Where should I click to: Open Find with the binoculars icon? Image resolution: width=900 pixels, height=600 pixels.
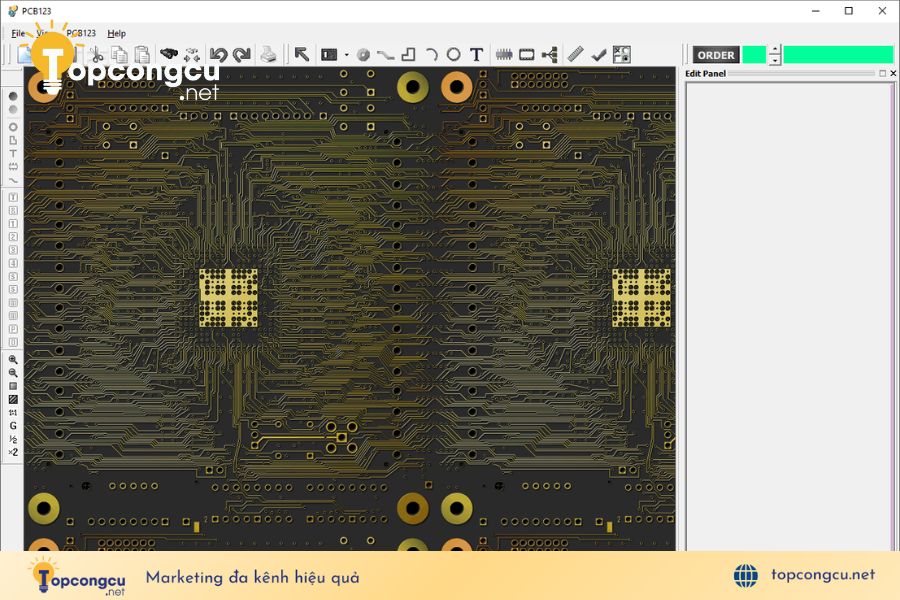169,55
